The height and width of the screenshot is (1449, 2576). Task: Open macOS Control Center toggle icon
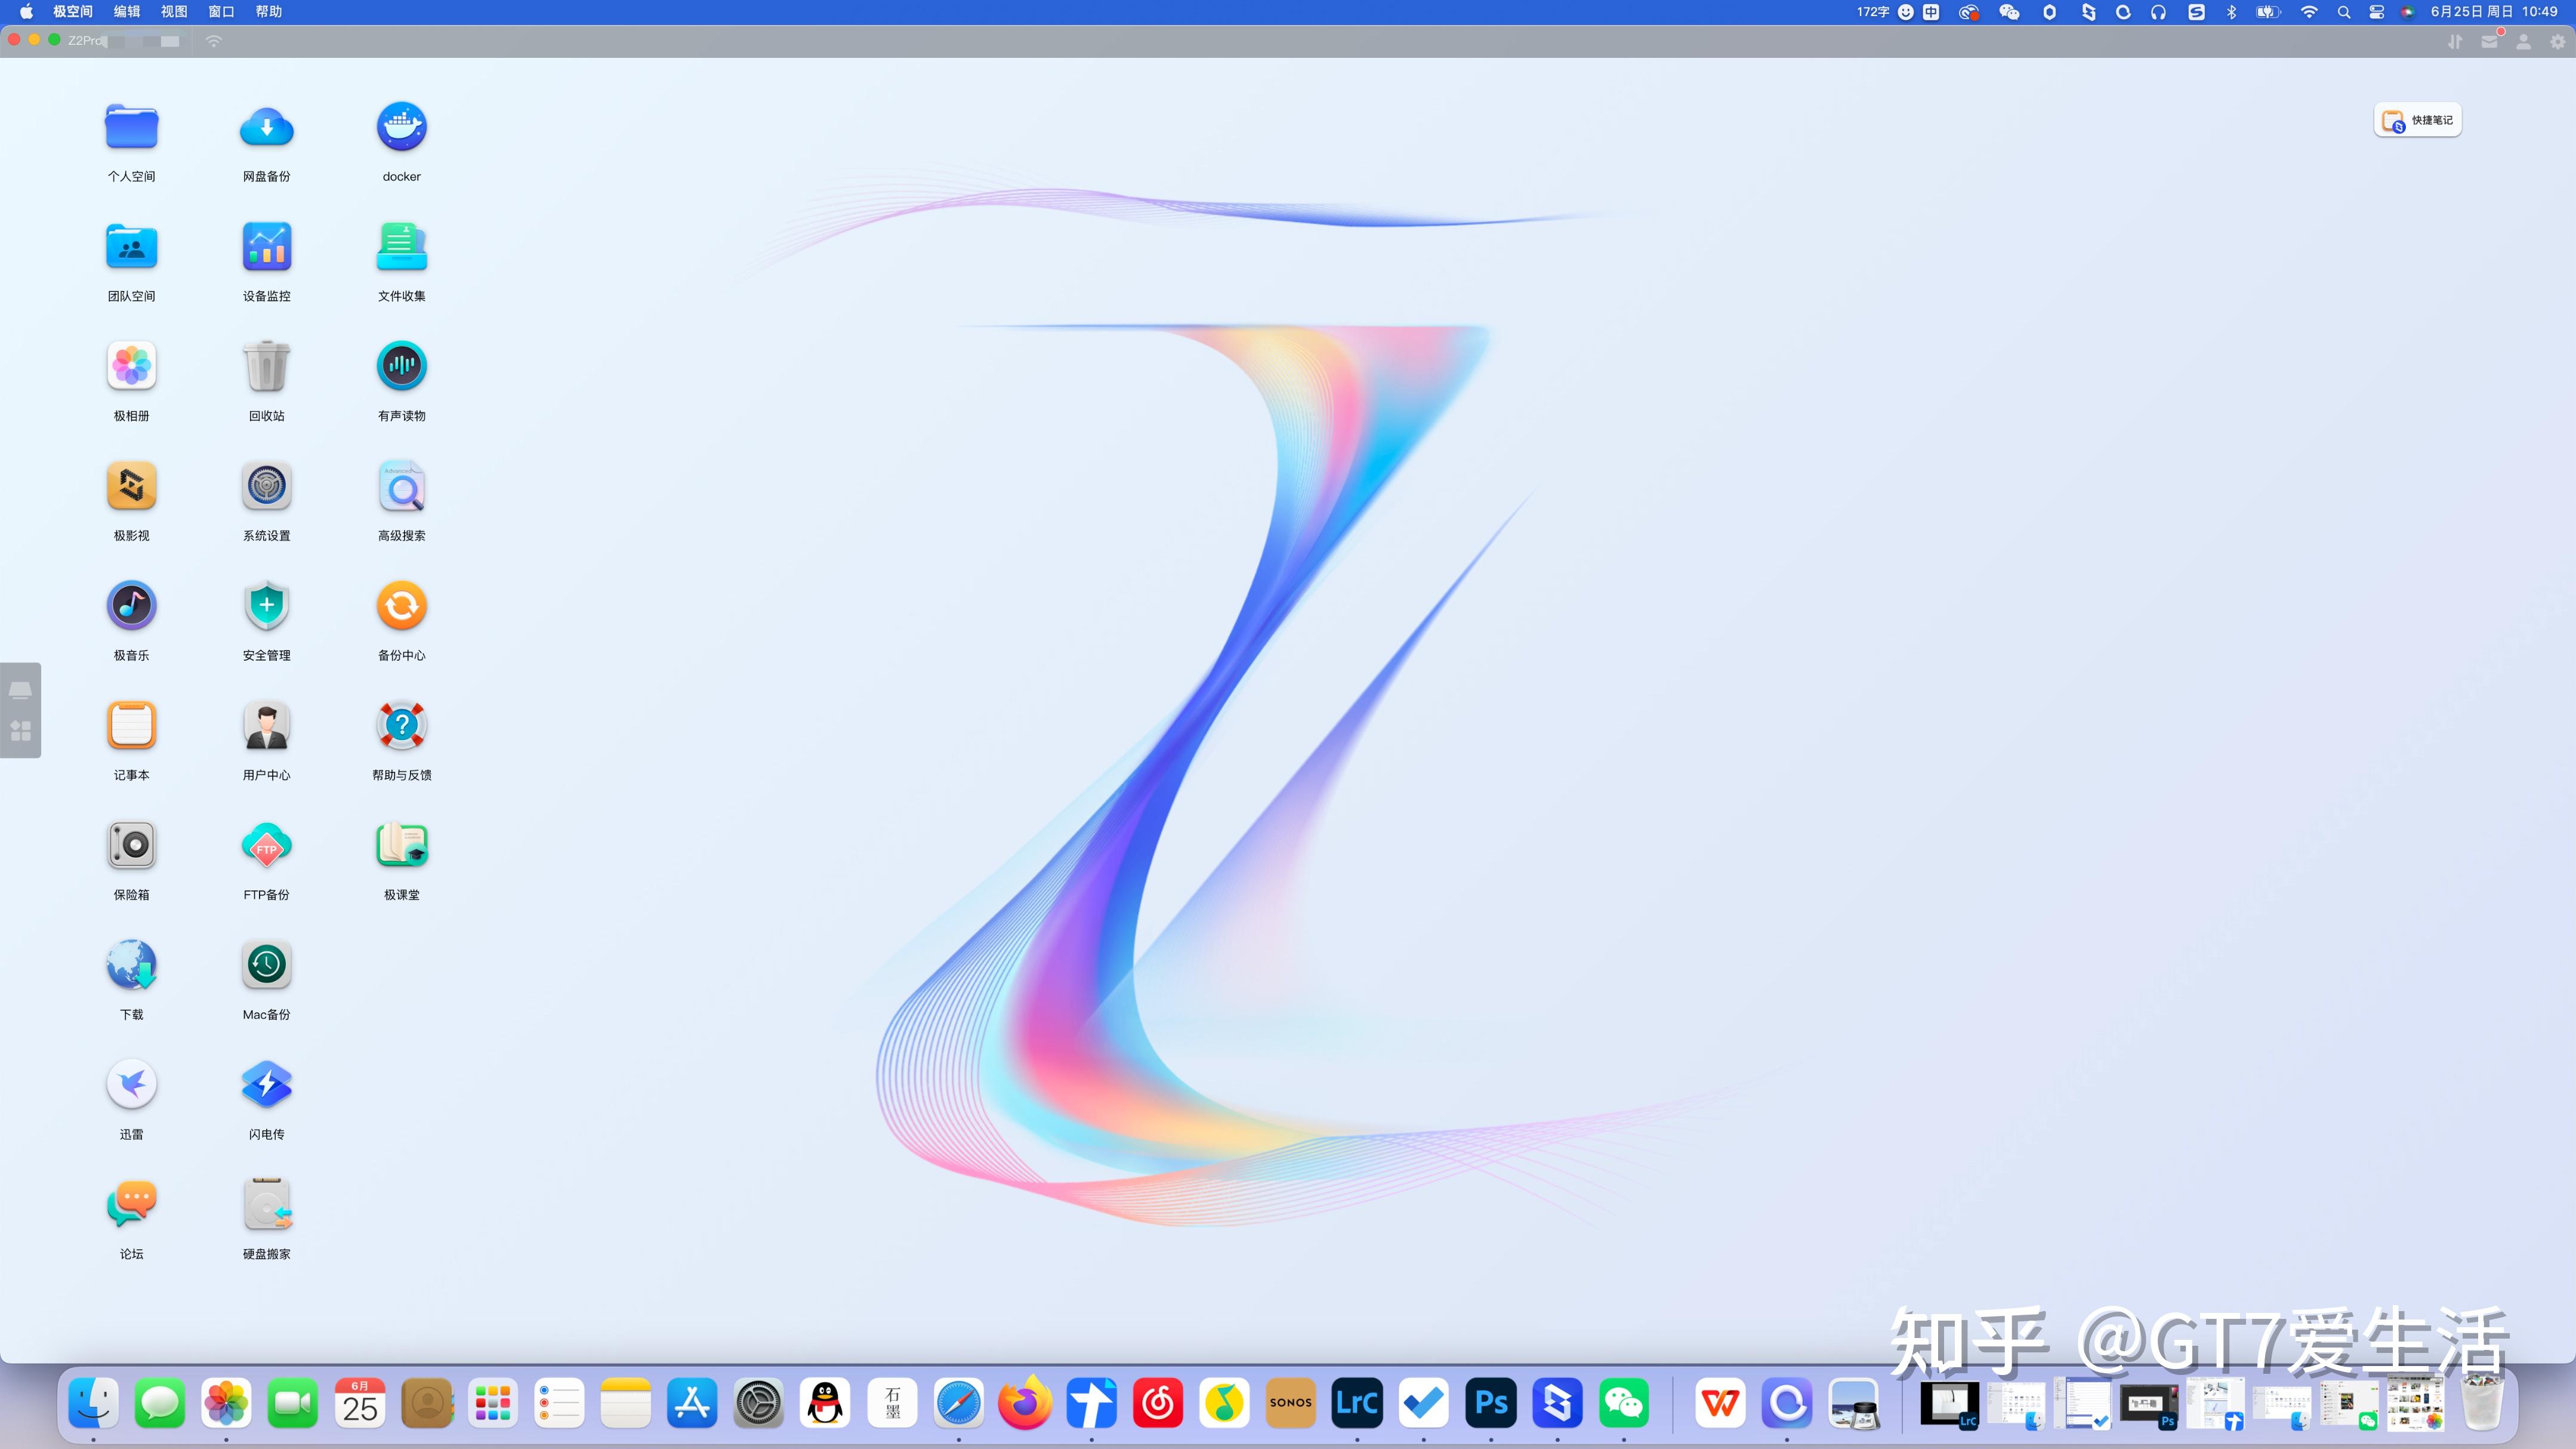2376,12
